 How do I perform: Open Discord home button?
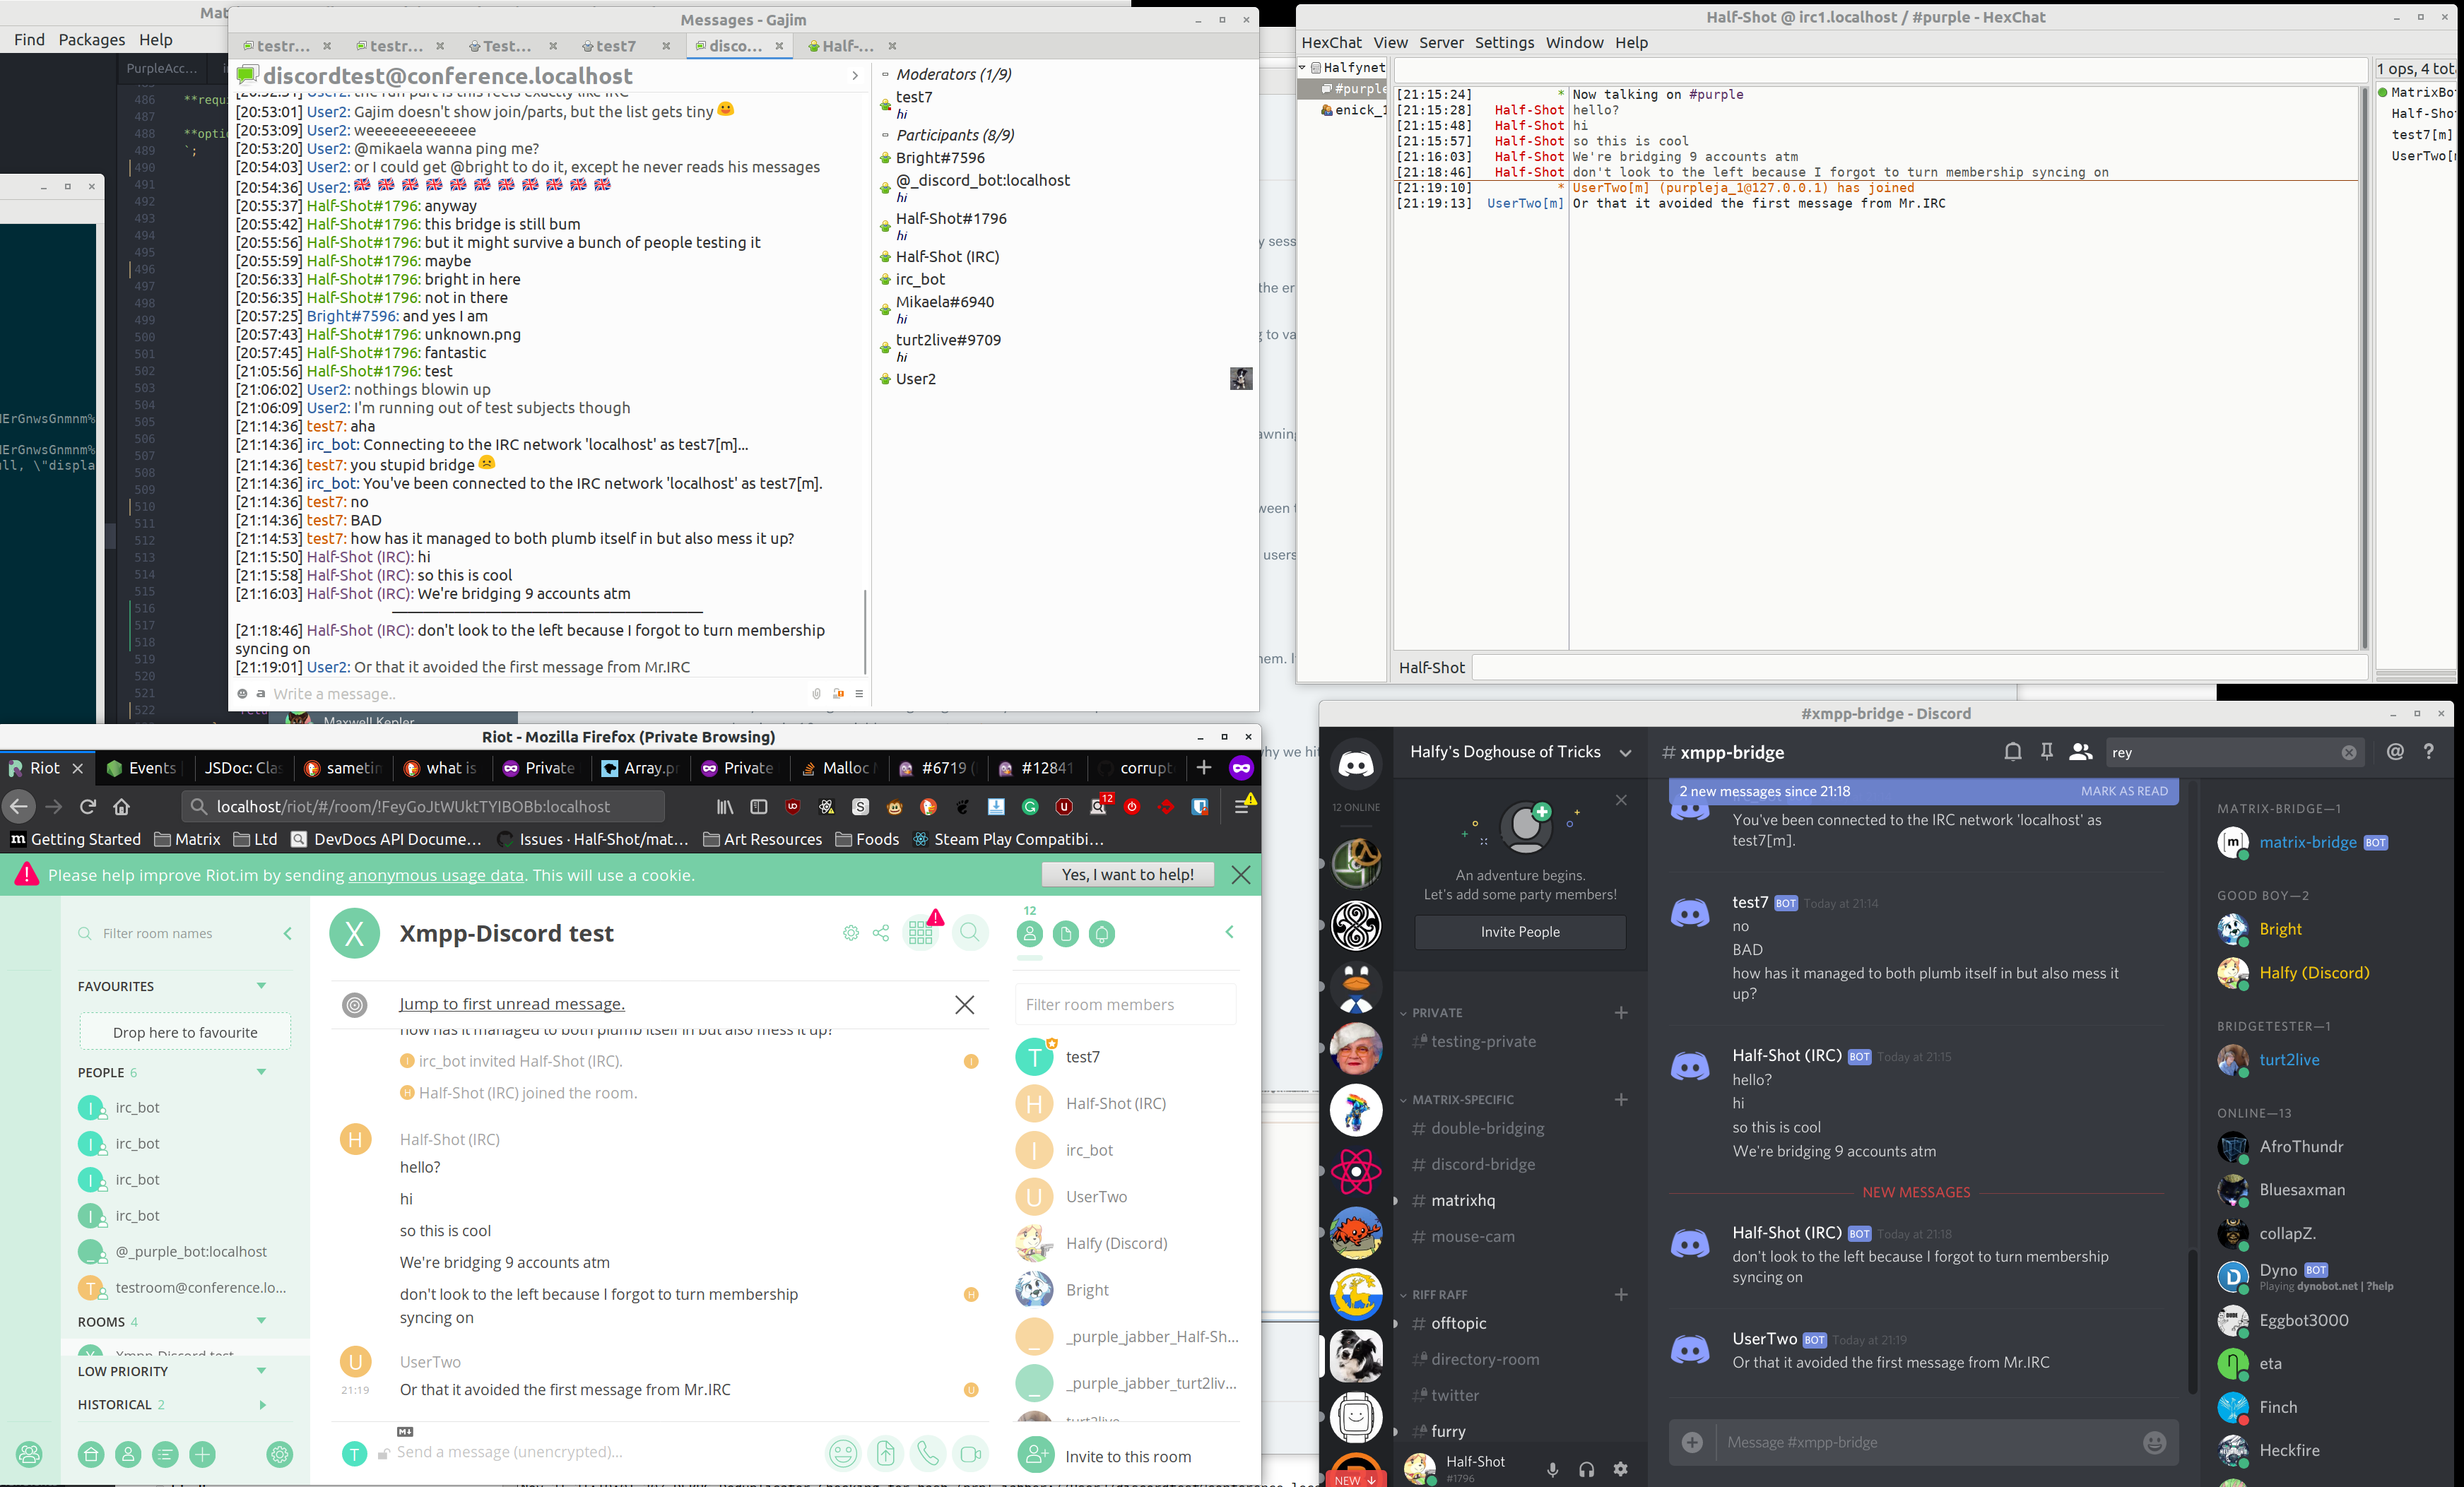tap(1355, 765)
